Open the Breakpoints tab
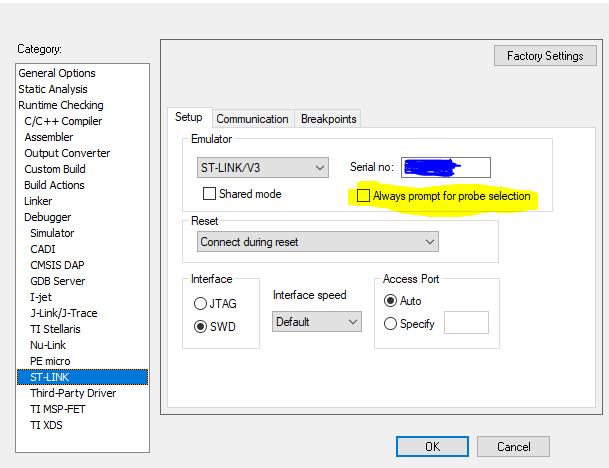 [x=328, y=119]
